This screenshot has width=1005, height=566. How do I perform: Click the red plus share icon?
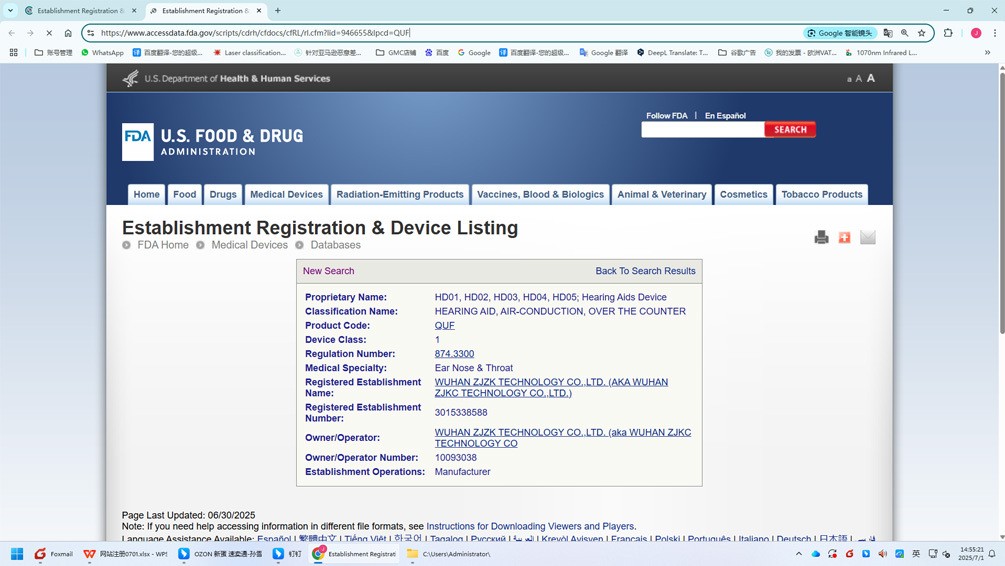click(x=844, y=237)
